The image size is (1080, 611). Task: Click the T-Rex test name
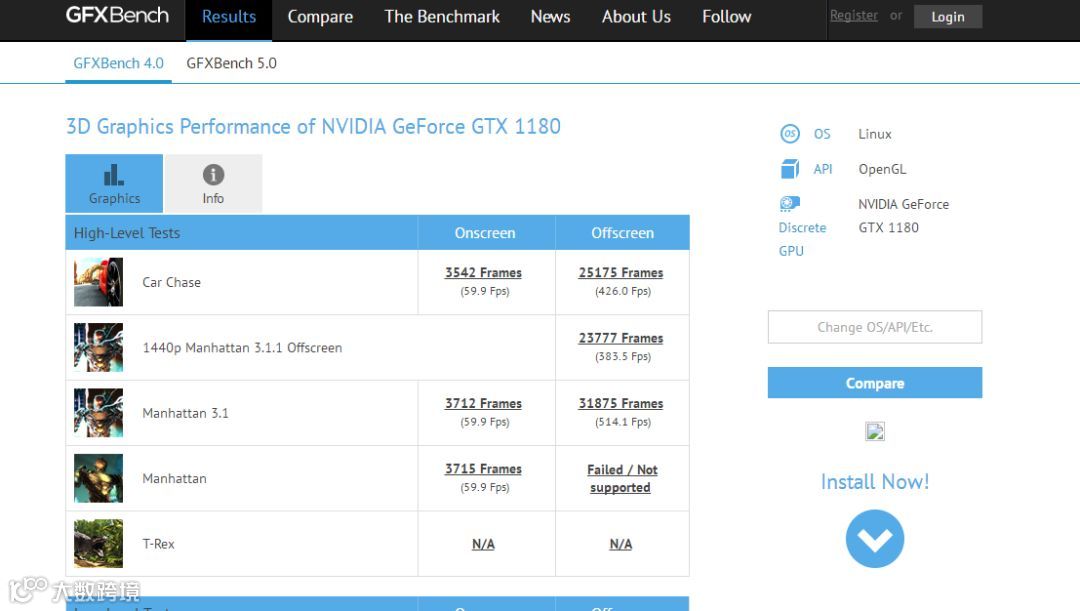pyautogui.click(x=158, y=544)
